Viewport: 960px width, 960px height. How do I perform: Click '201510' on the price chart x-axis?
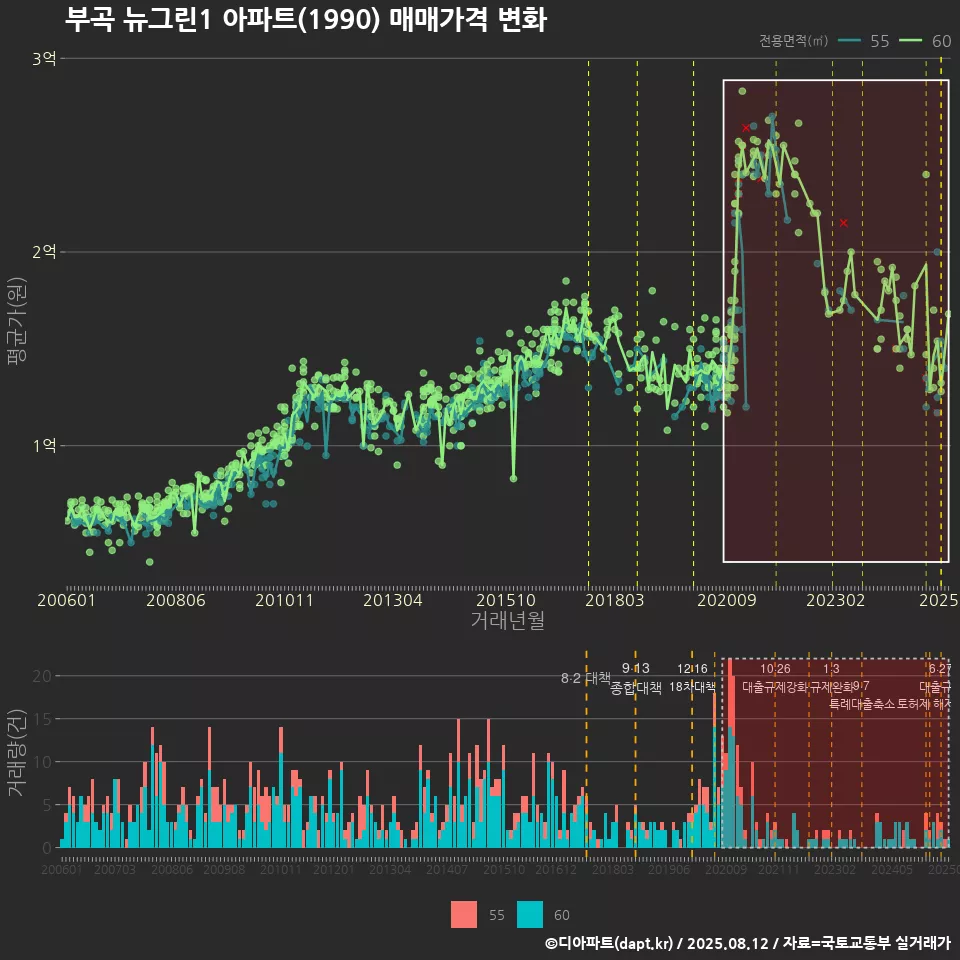(506, 600)
